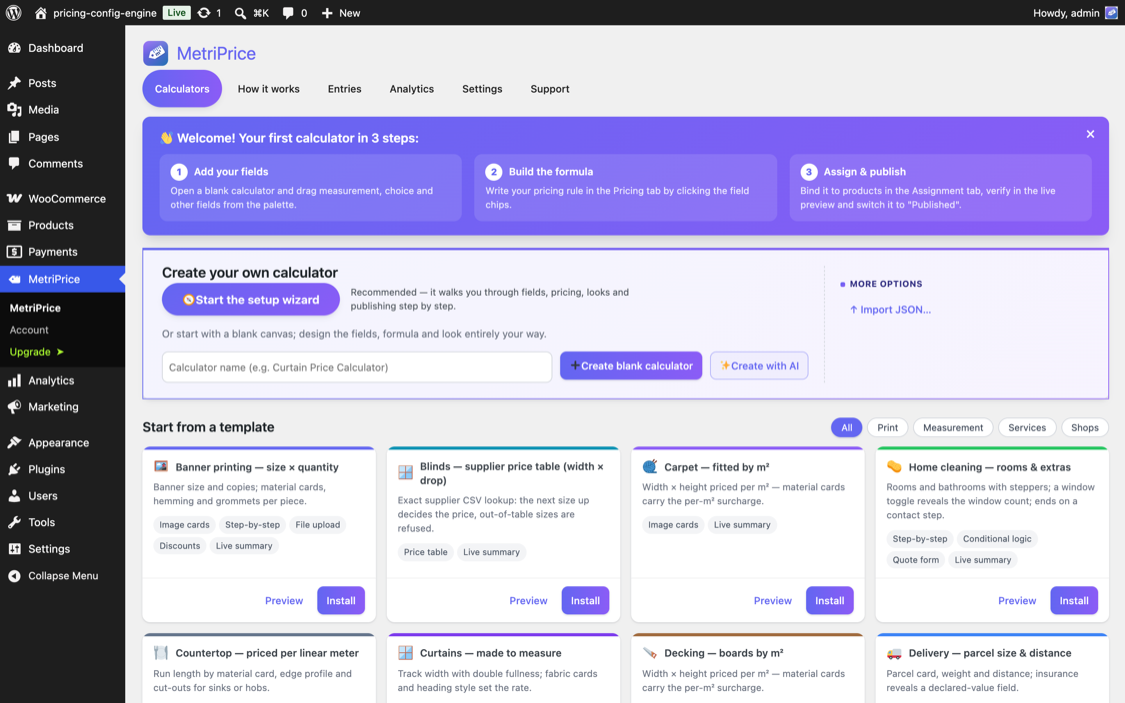This screenshot has height=703, width=1125.
Task: Click the Posts pin icon
Action: [x=14, y=83]
